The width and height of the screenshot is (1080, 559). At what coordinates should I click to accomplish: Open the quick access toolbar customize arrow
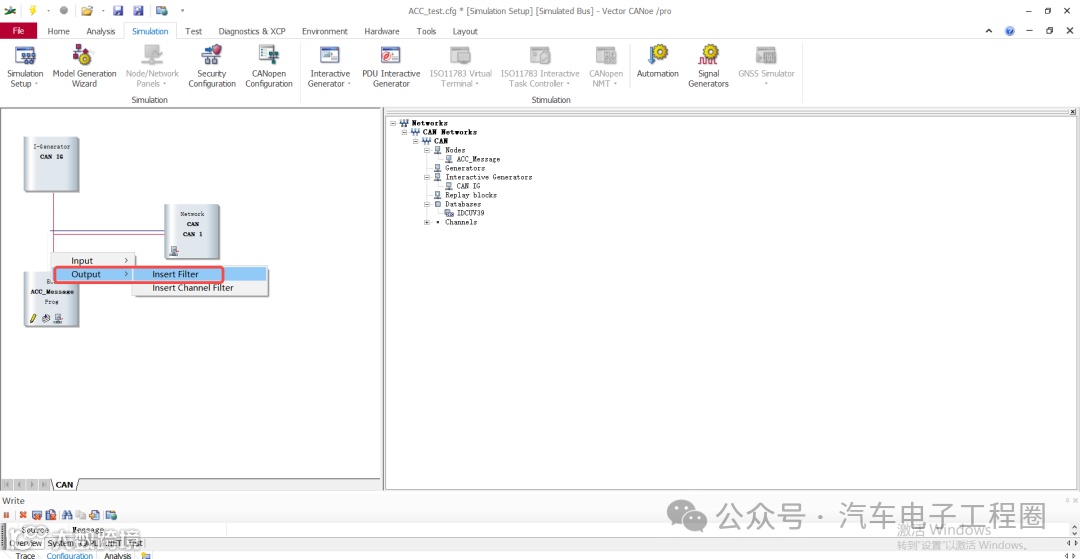(x=183, y=10)
